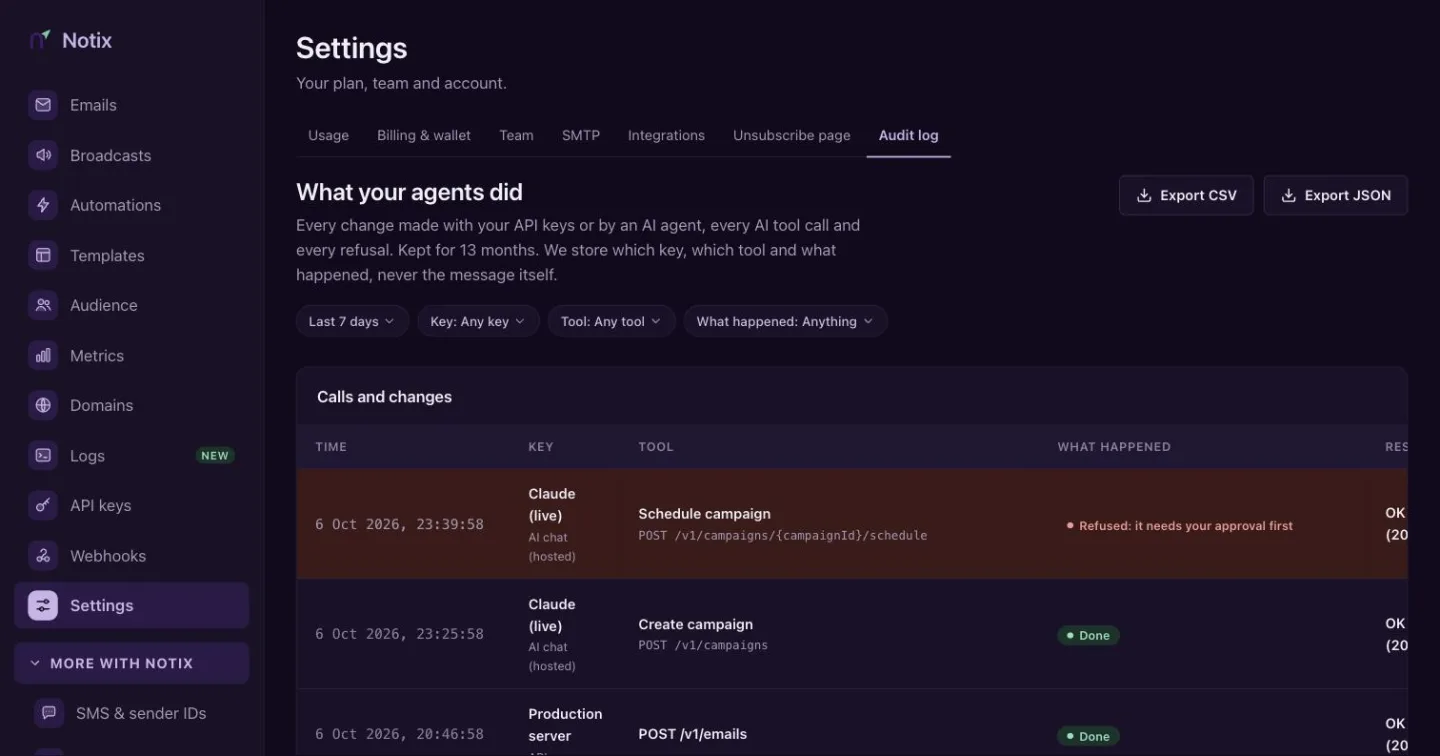Click the Domains globe icon

point(43,405)
